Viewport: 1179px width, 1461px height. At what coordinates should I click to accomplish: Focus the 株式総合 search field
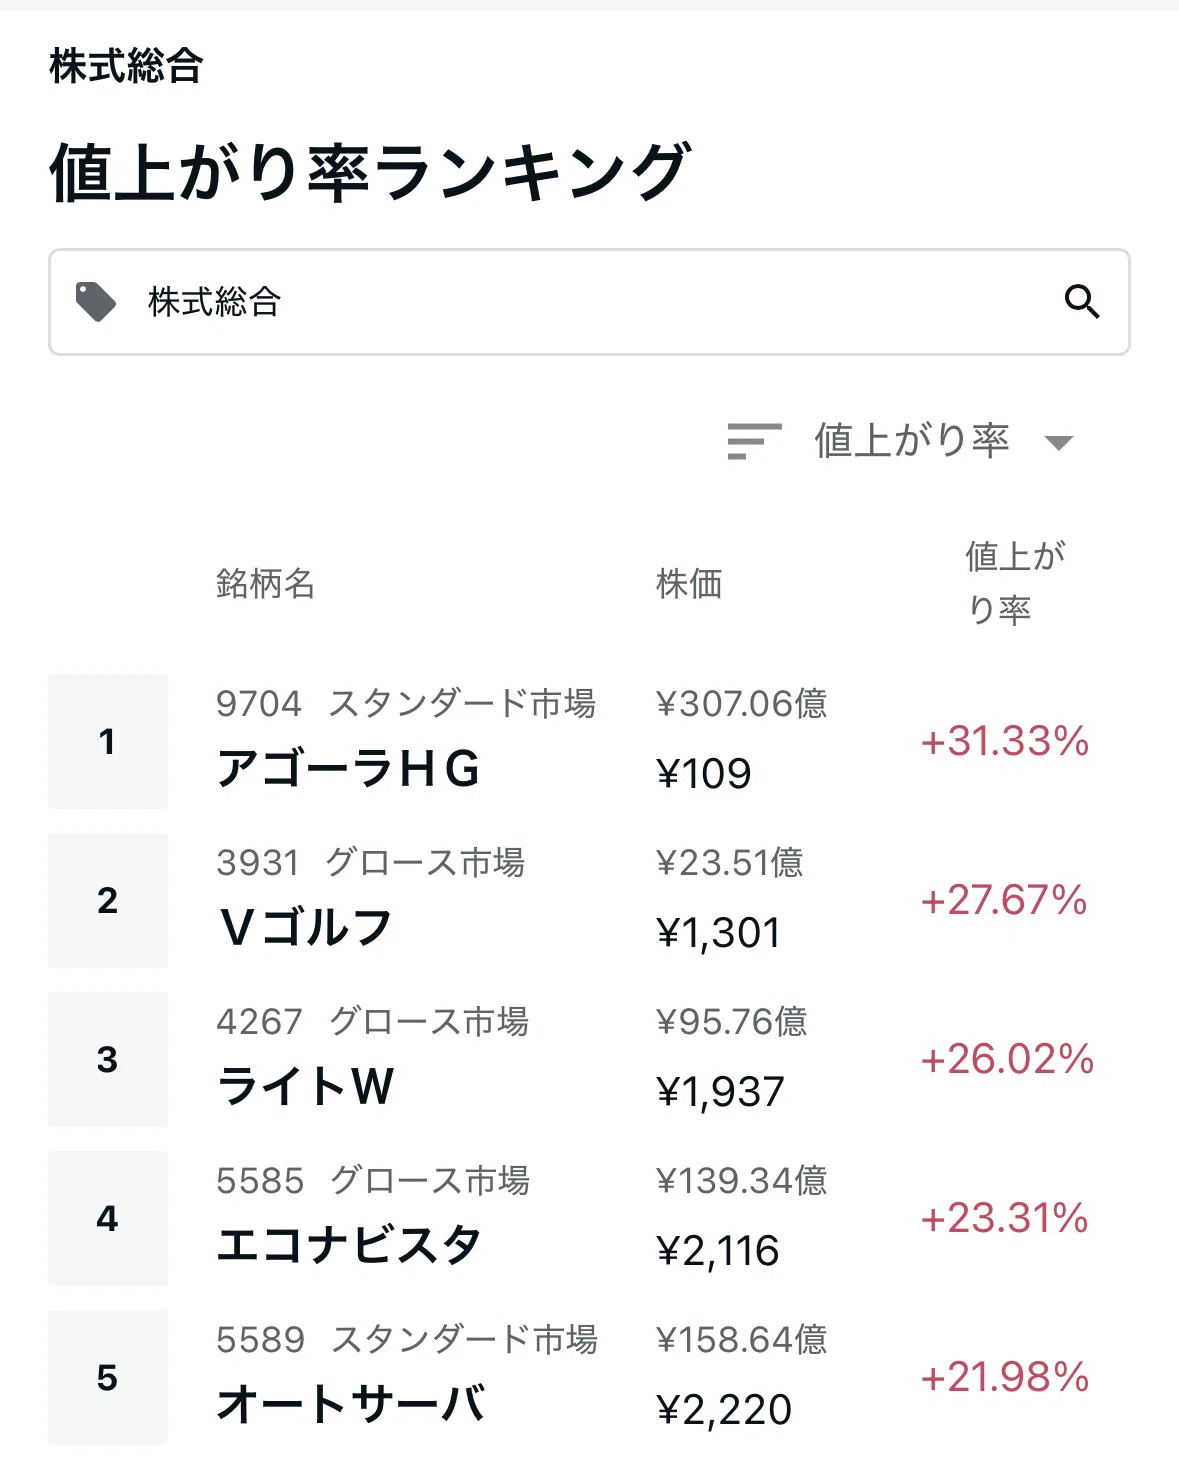point(589,302)
